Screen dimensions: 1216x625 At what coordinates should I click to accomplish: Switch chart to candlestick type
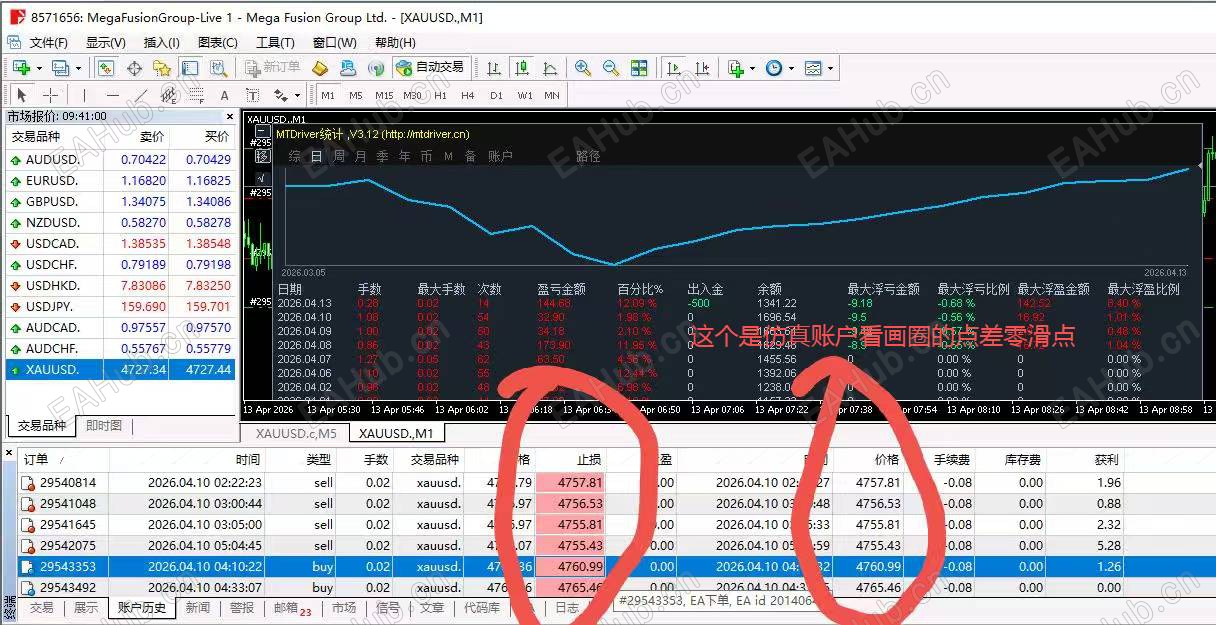tap(521, 68)
